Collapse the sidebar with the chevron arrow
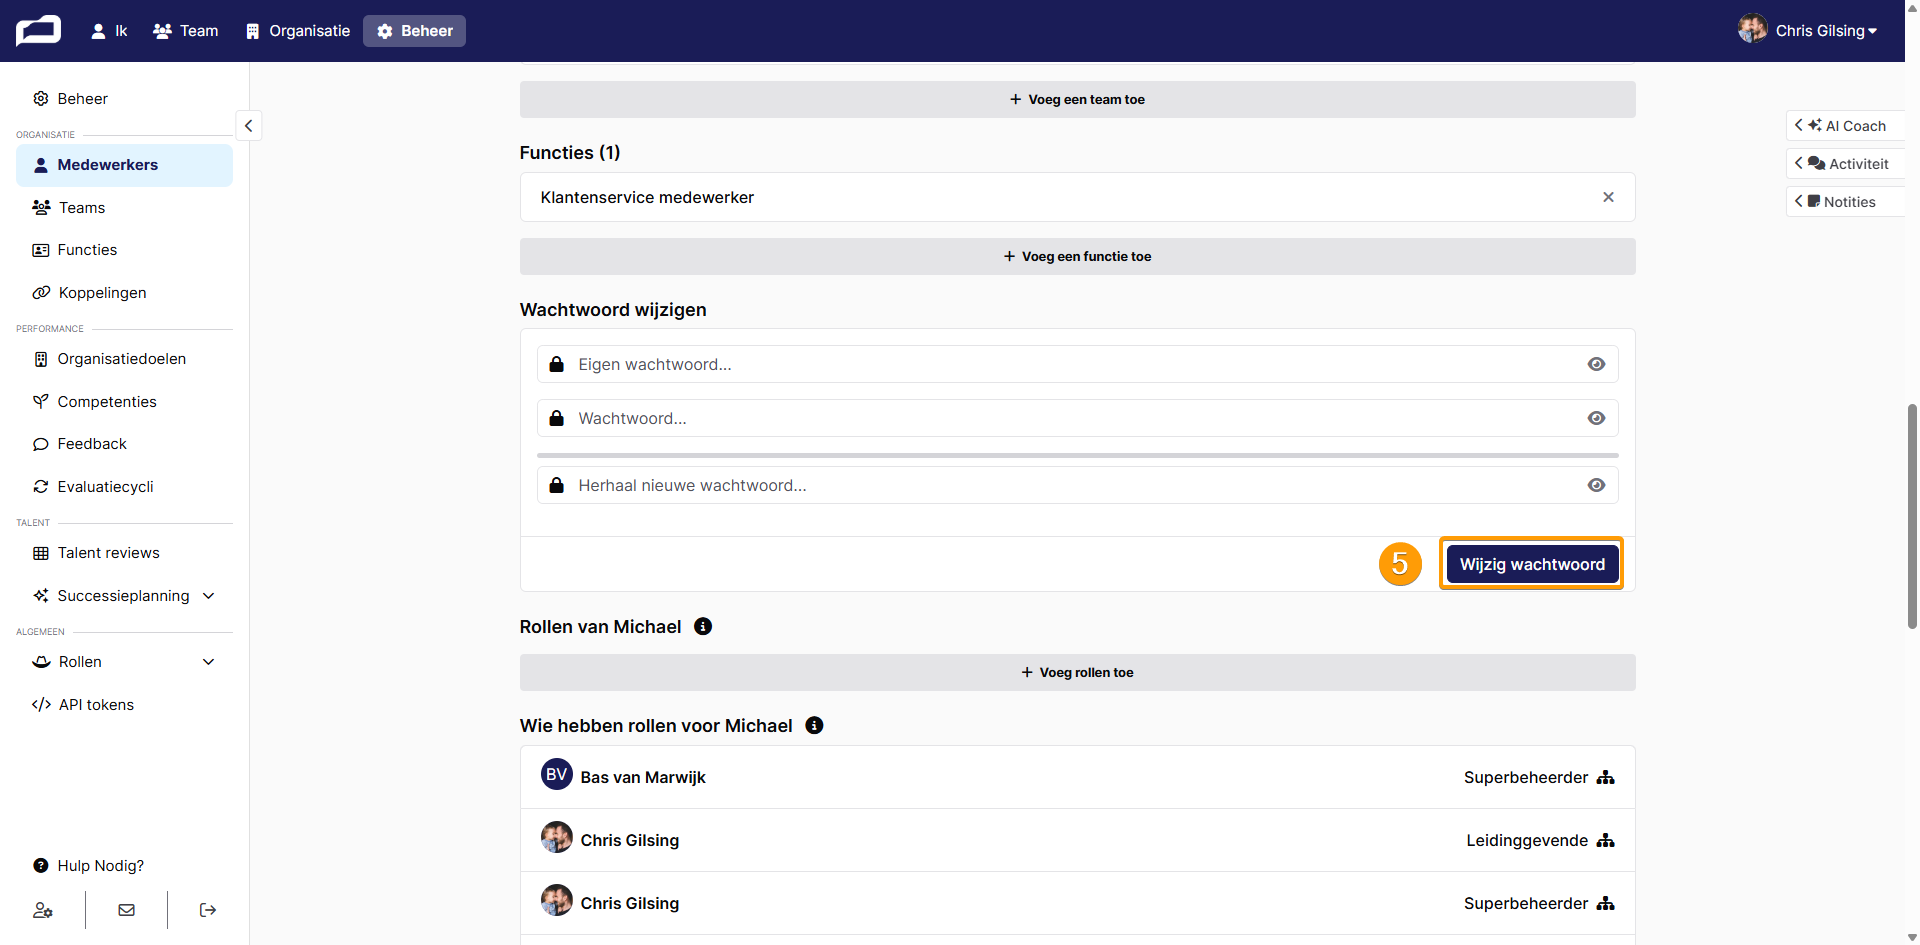 (x=249, y=125)
